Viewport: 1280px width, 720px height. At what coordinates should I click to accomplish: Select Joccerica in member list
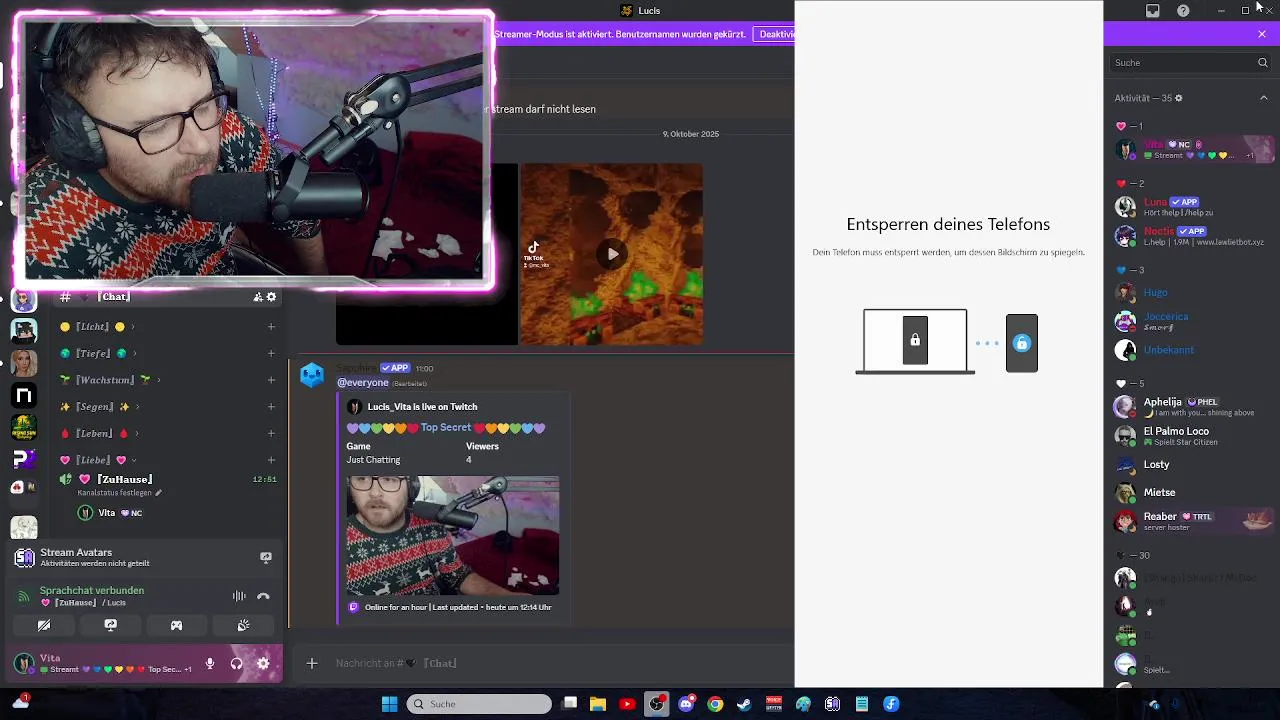coord(1190,321)
